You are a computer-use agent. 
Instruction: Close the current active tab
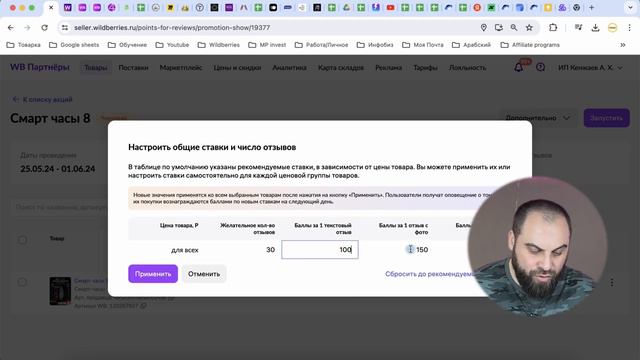click(x=51, y=8)
